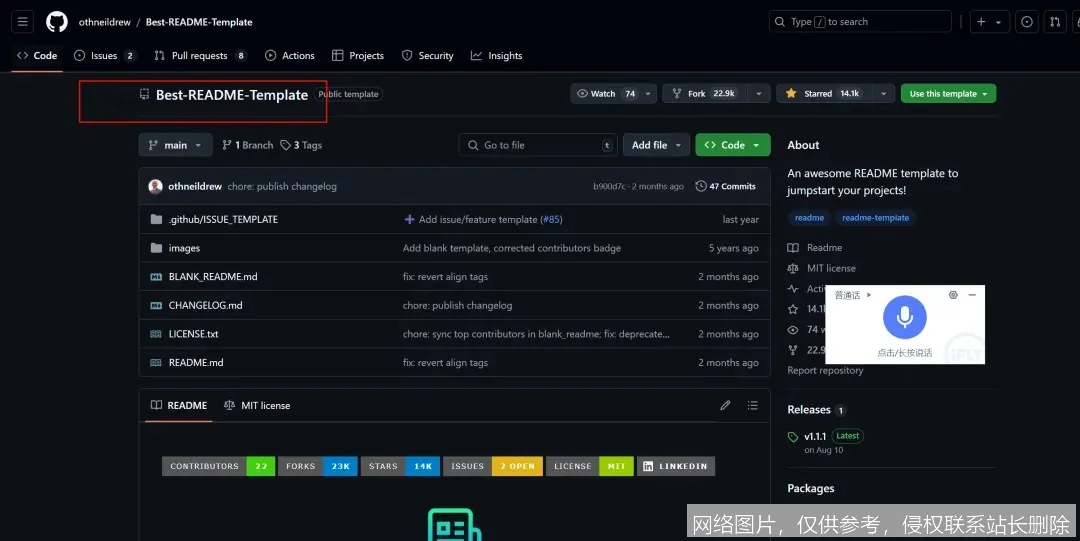Image resolution: width=1080 pixels, height=541 pixels.
Task: Open the LICENSE.txt file
Action: [194, 334]
